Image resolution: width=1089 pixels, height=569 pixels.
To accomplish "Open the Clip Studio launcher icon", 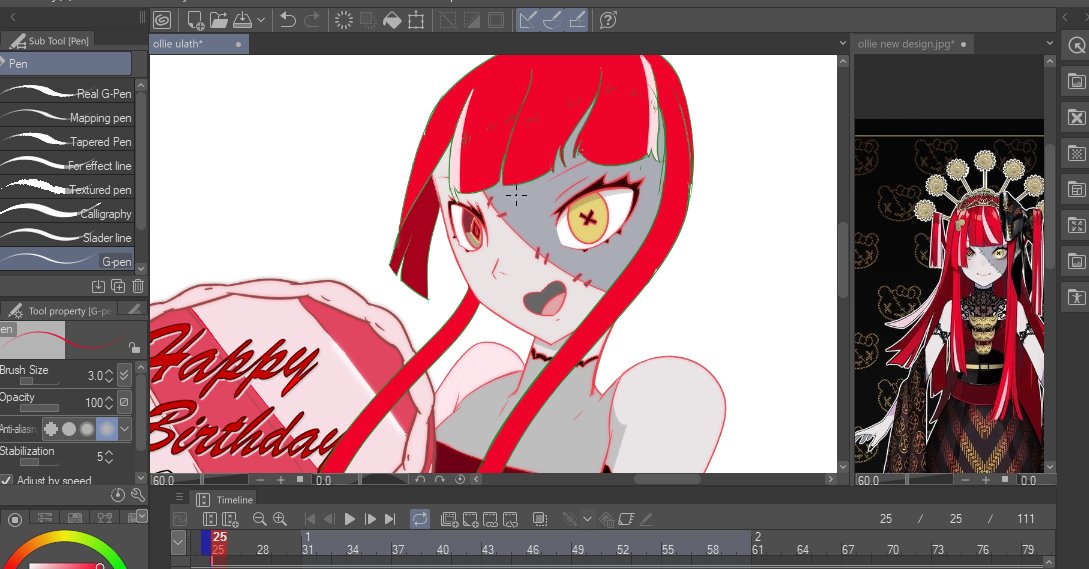I will [x=162, y=20].
